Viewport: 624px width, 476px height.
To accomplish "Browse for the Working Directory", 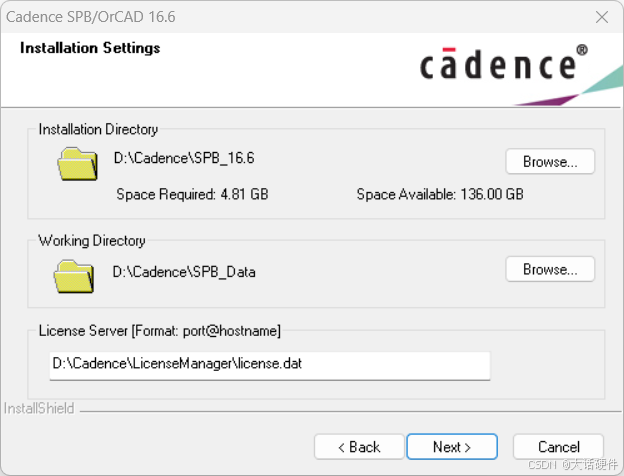I will point(550,269).
